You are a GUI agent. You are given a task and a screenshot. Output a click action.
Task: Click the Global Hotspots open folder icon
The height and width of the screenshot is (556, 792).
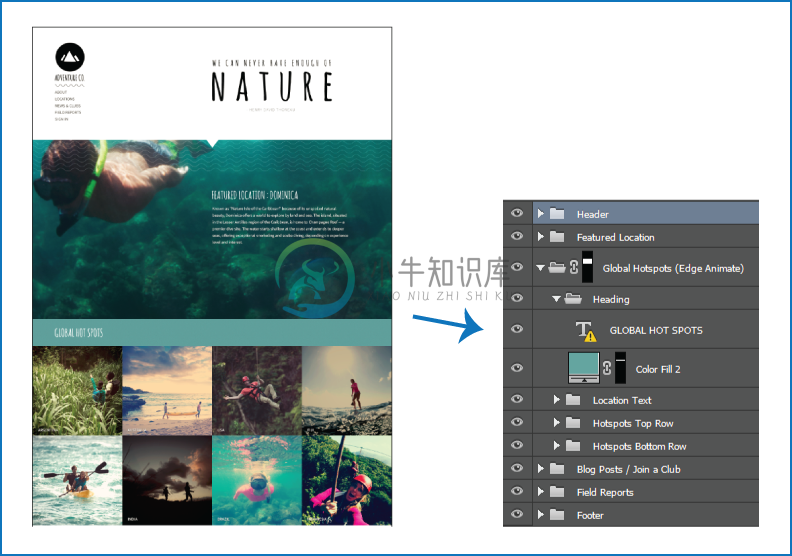point(557,267)
